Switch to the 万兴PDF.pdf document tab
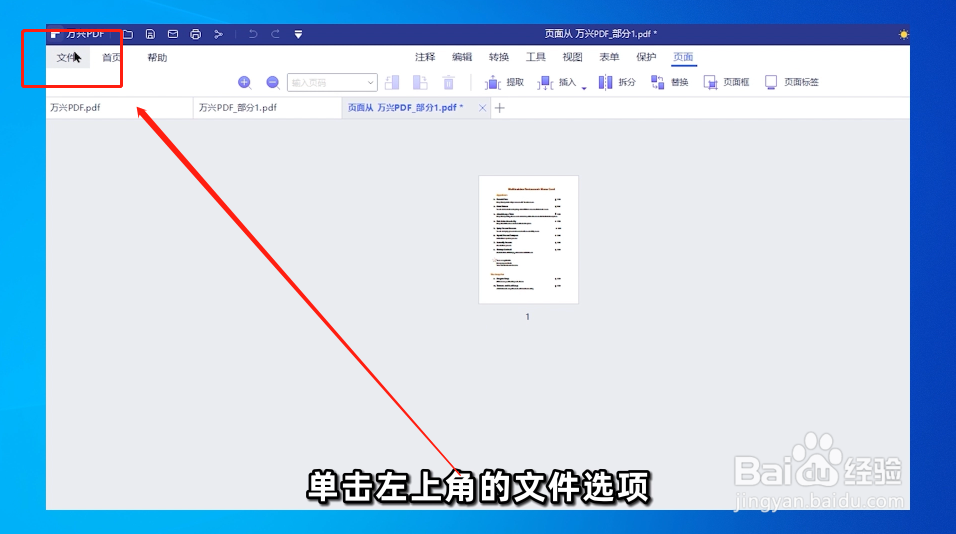956x534 pixels. coord(120,108)
